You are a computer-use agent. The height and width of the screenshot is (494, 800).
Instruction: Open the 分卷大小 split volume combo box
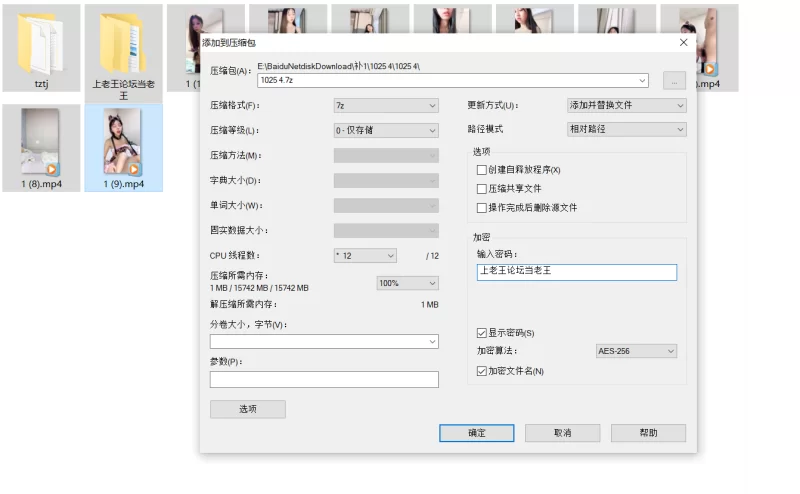324,341
